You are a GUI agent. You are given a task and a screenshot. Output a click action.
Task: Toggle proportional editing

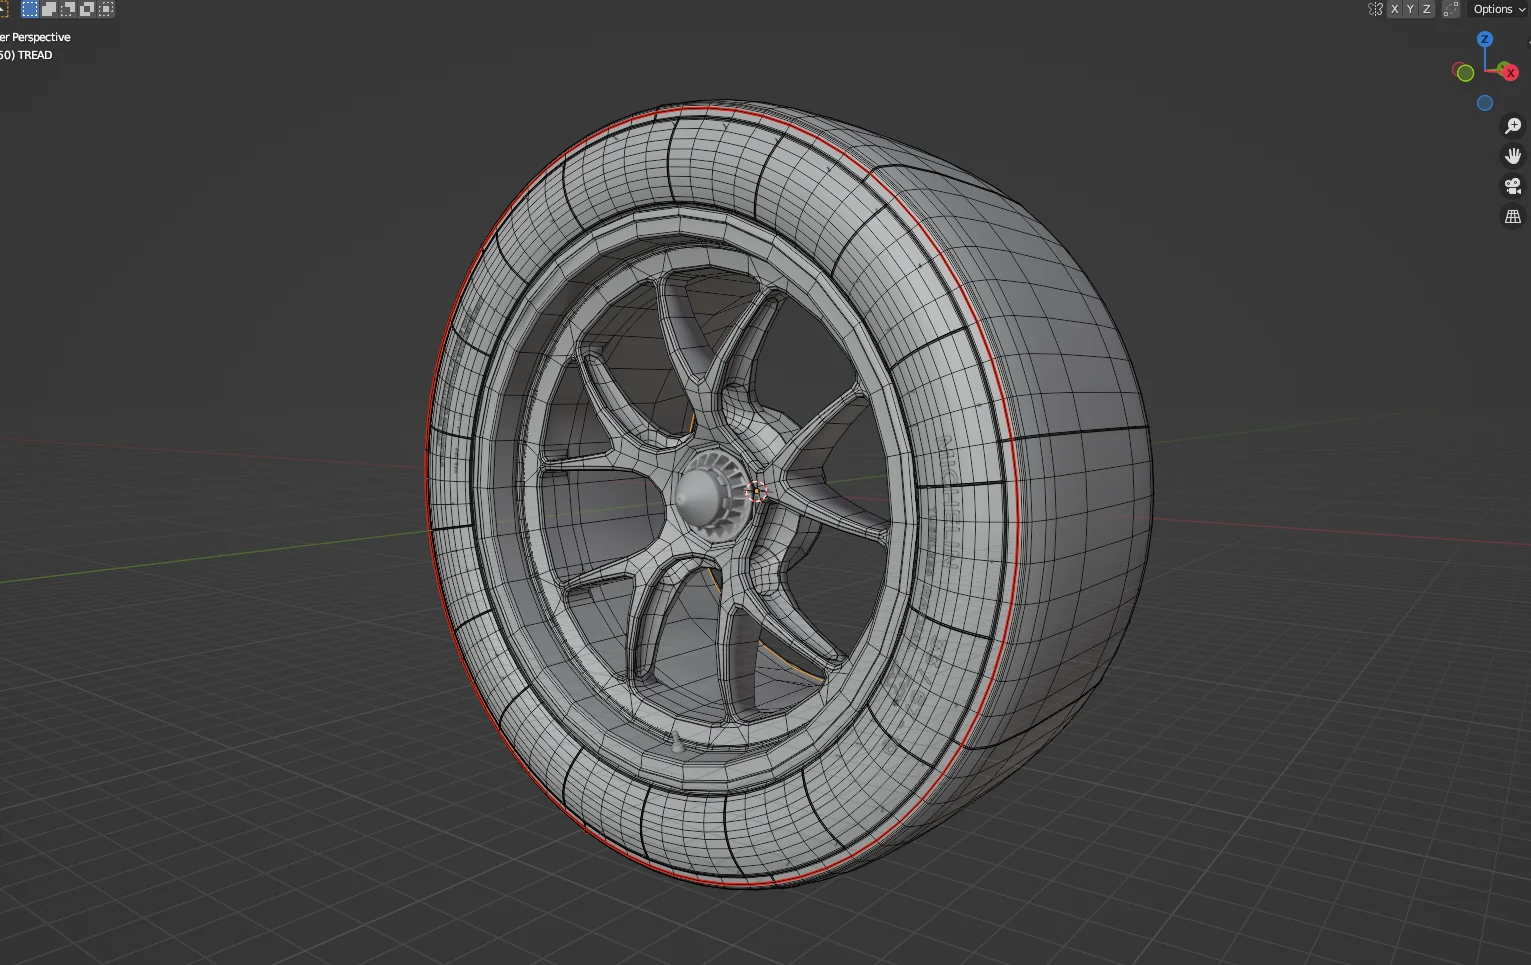click(x=1450, y=9)
